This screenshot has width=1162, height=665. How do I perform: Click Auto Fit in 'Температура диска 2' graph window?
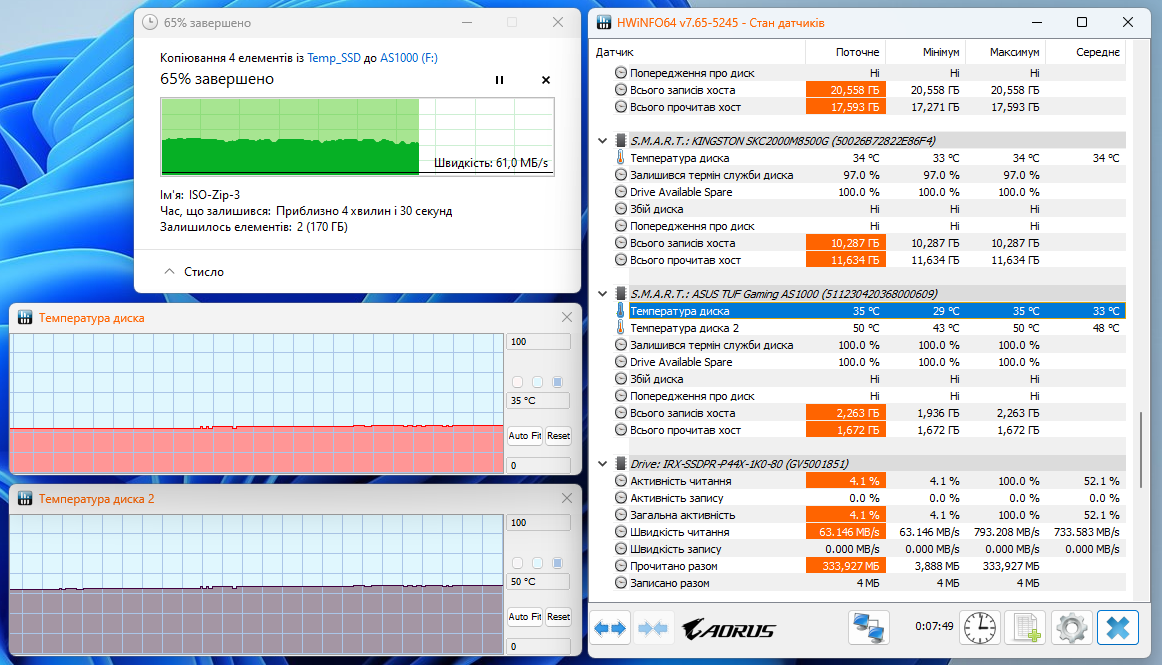525,617
